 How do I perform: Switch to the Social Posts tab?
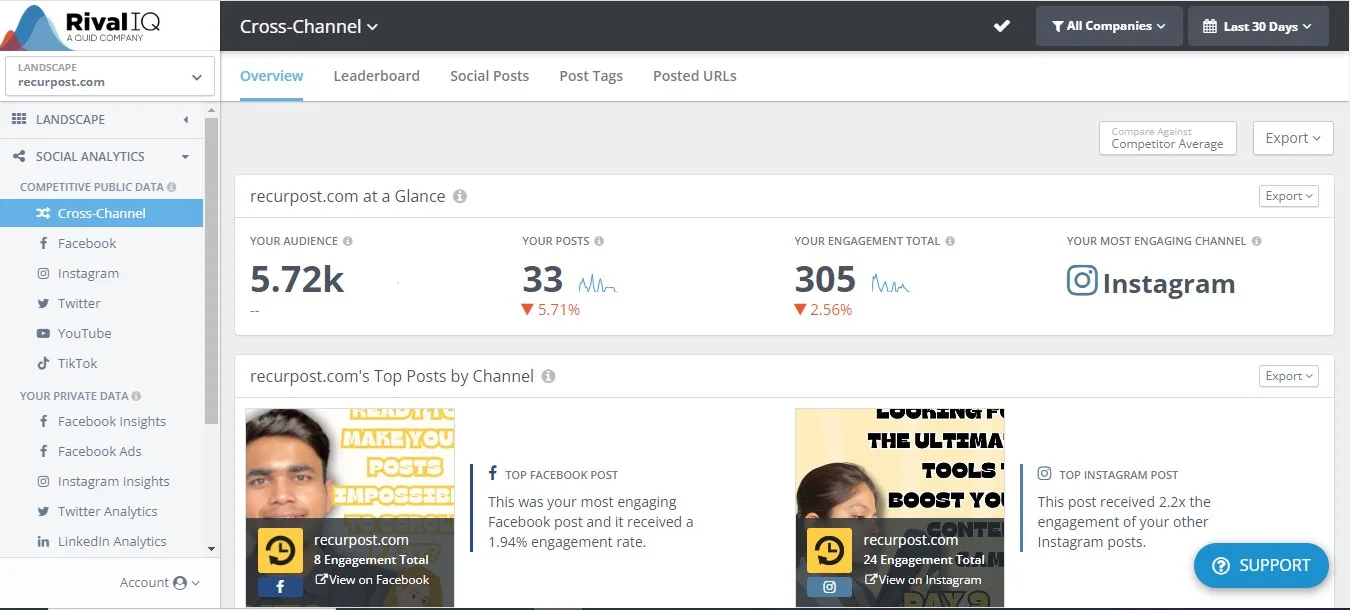coord(489,76)
